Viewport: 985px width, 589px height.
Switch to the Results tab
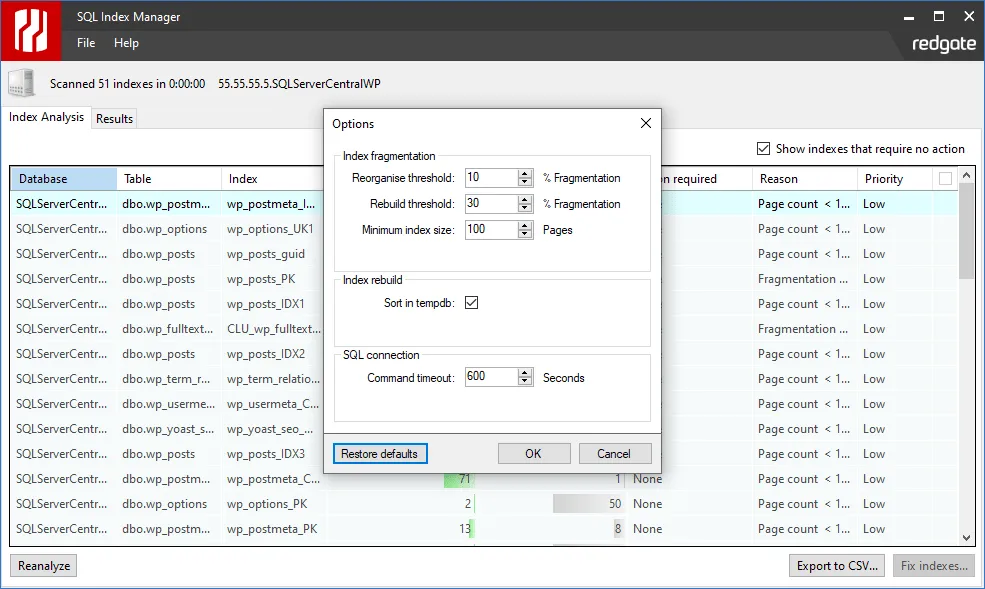[x=114, y=118]
